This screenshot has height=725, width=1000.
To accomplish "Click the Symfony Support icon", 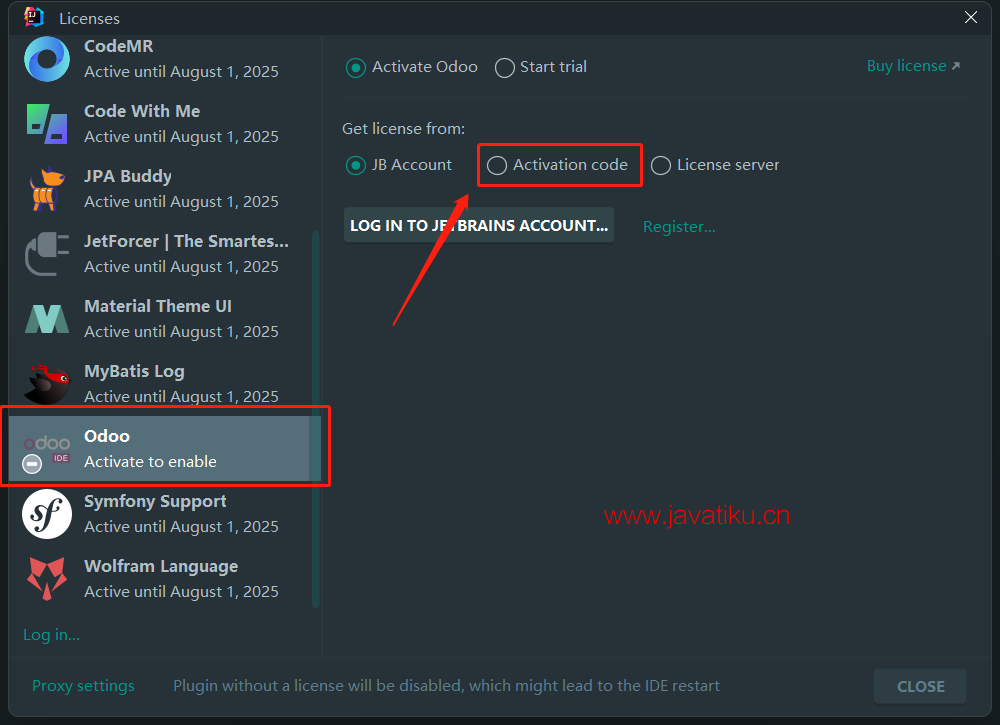I will pyautogui.click(x=47, y=514).
